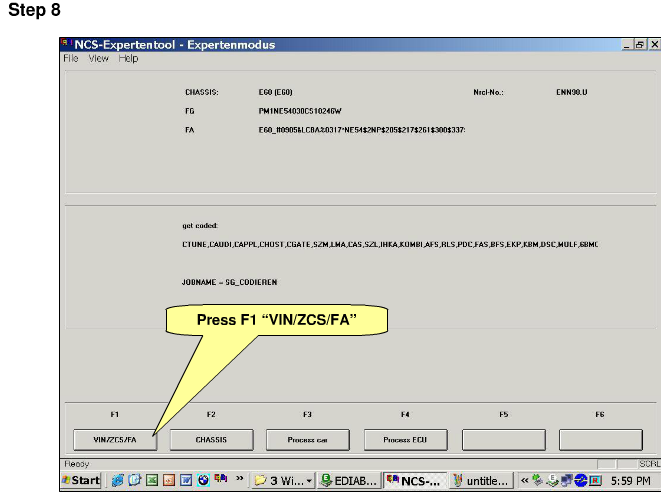Launch Word from quick launch
This screenshot has width=661, height=494.
click(x=186, y=480)
